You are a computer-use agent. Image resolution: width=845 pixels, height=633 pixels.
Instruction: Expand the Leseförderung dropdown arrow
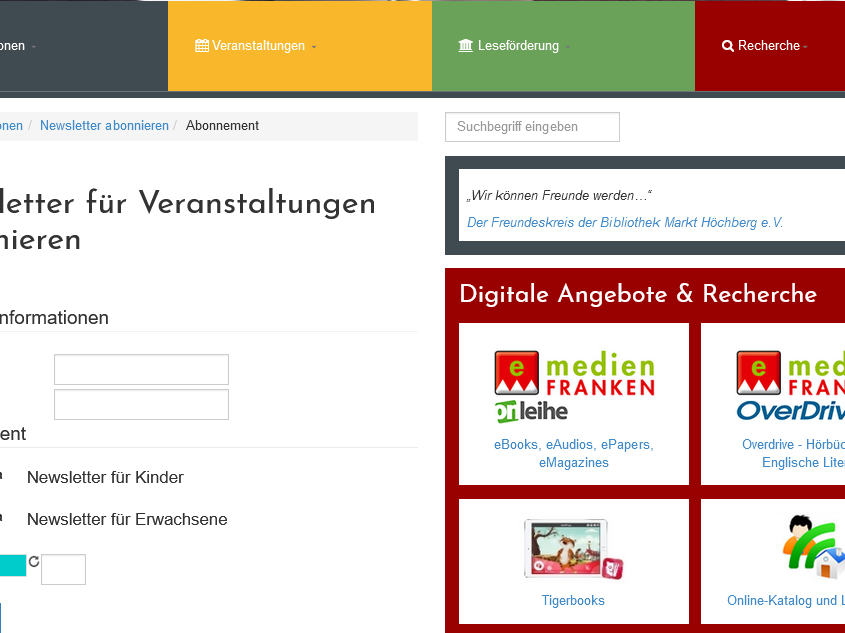click(568, 47)
